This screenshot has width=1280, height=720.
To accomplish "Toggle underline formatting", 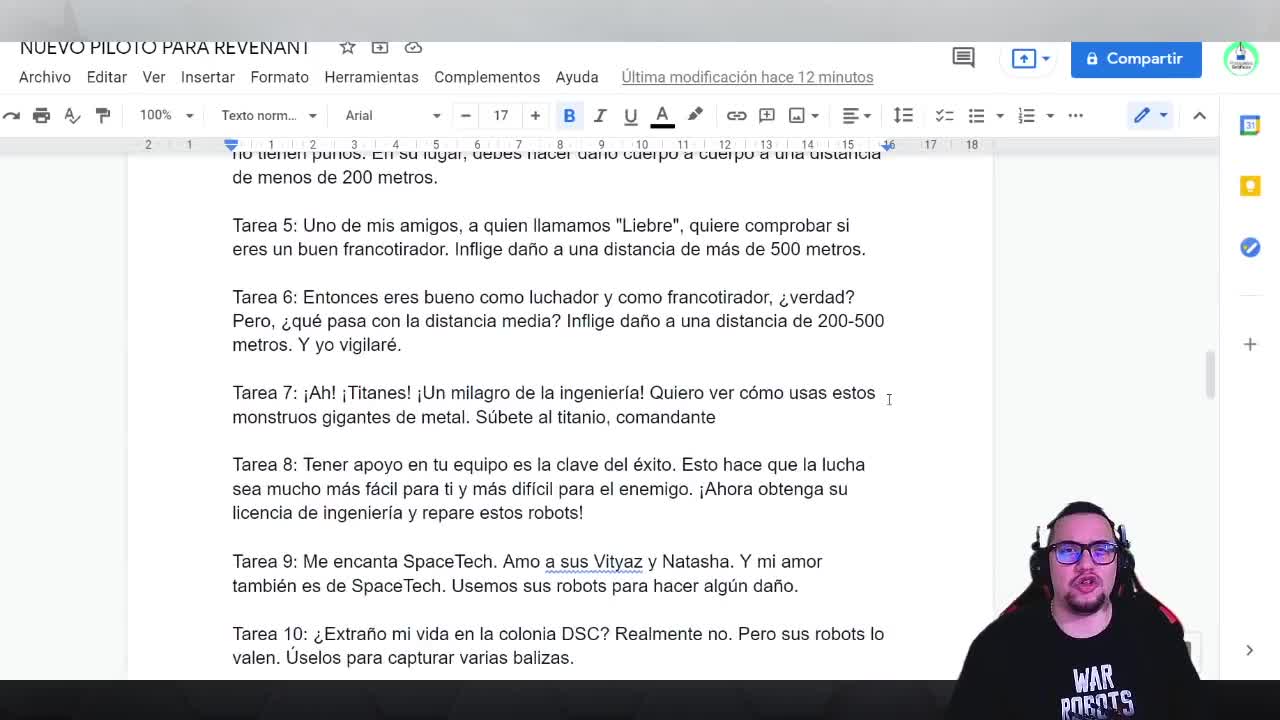I will 631,116.
